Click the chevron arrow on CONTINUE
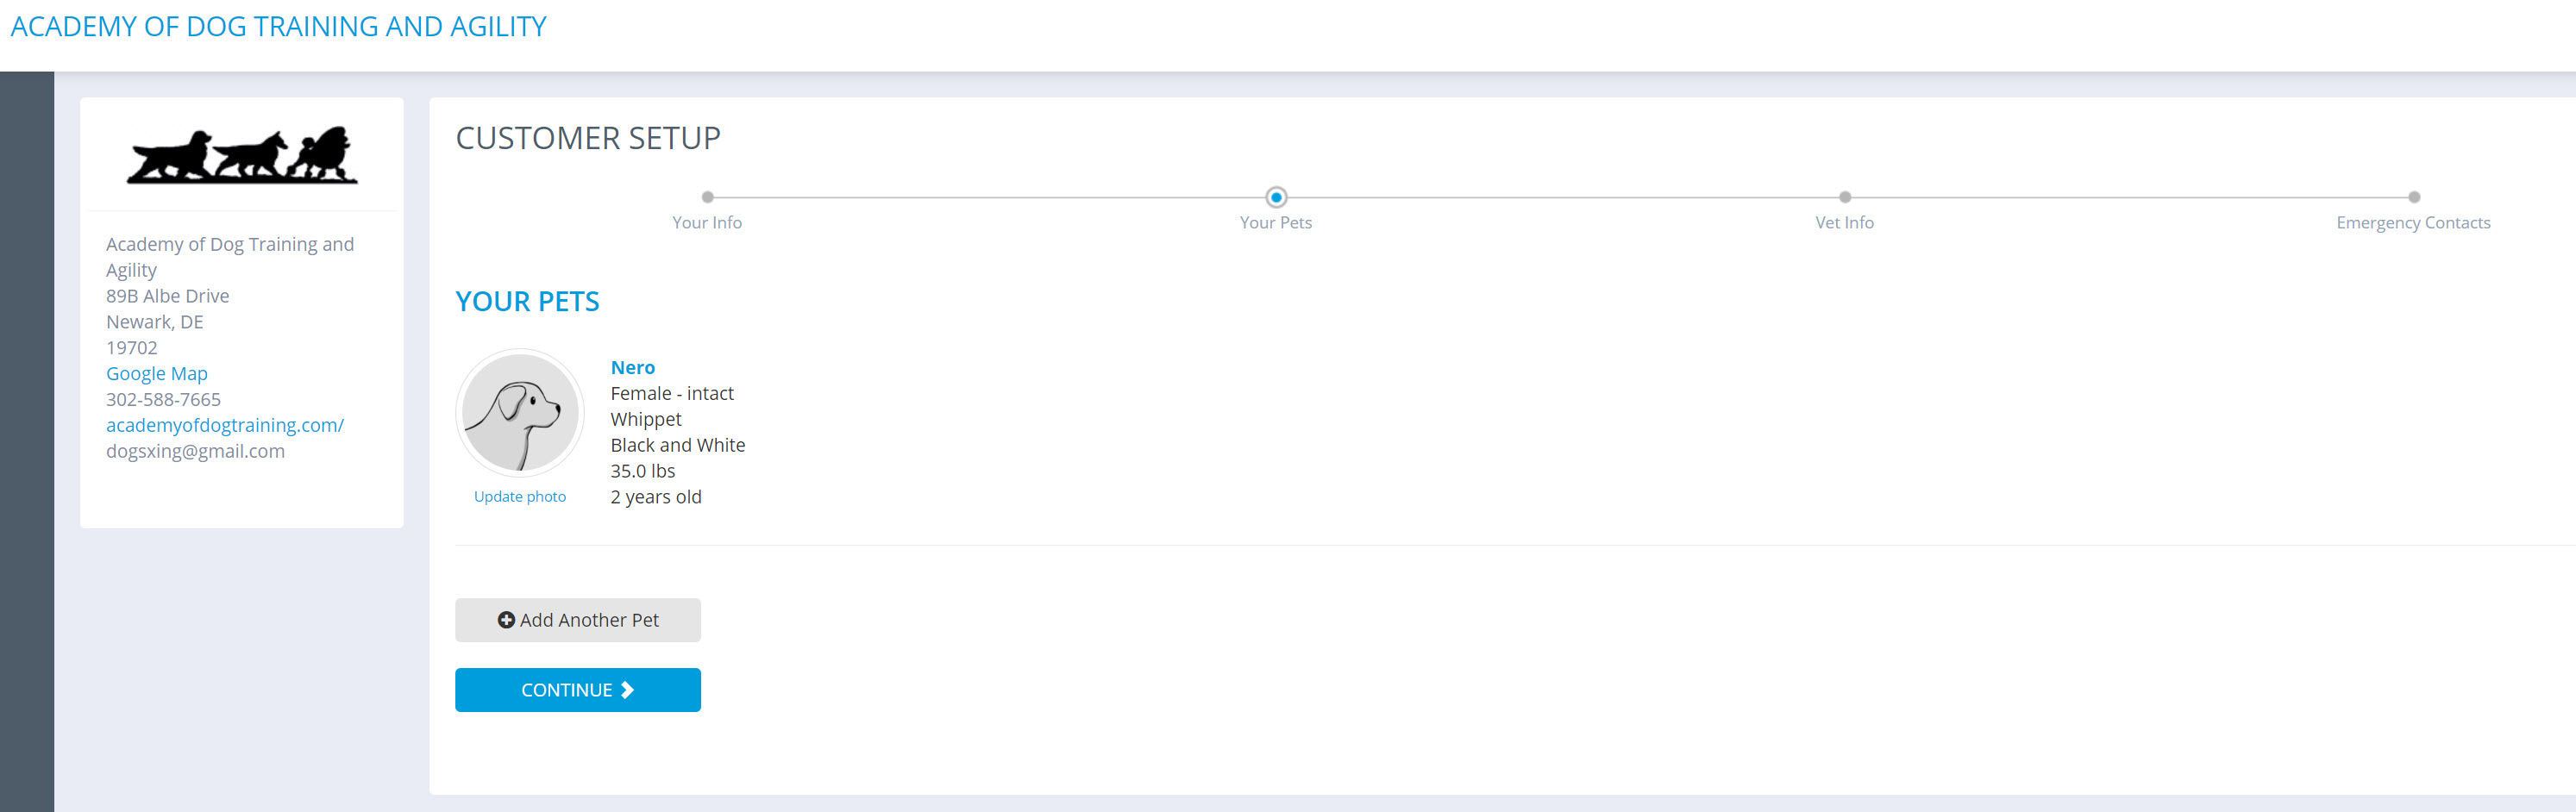This screenshot has width=2576, height=812. (x=627, y=690)
